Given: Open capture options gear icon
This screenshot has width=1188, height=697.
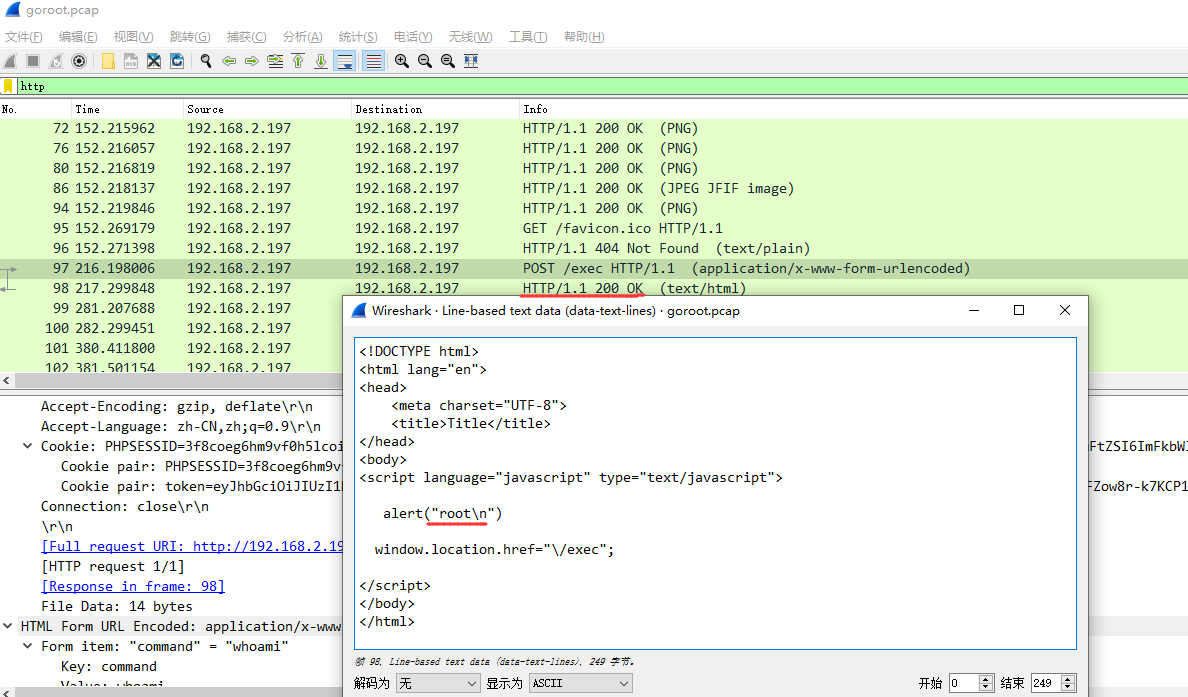Looking at the screenshot, I should (79, 61).
